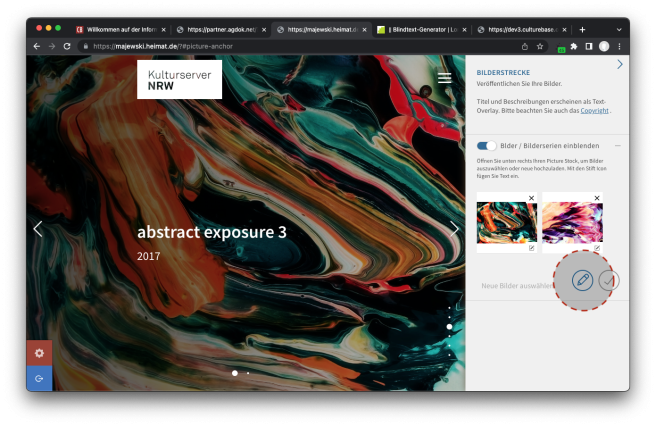Click the blue logout button at bottom left

click(39, 378)
